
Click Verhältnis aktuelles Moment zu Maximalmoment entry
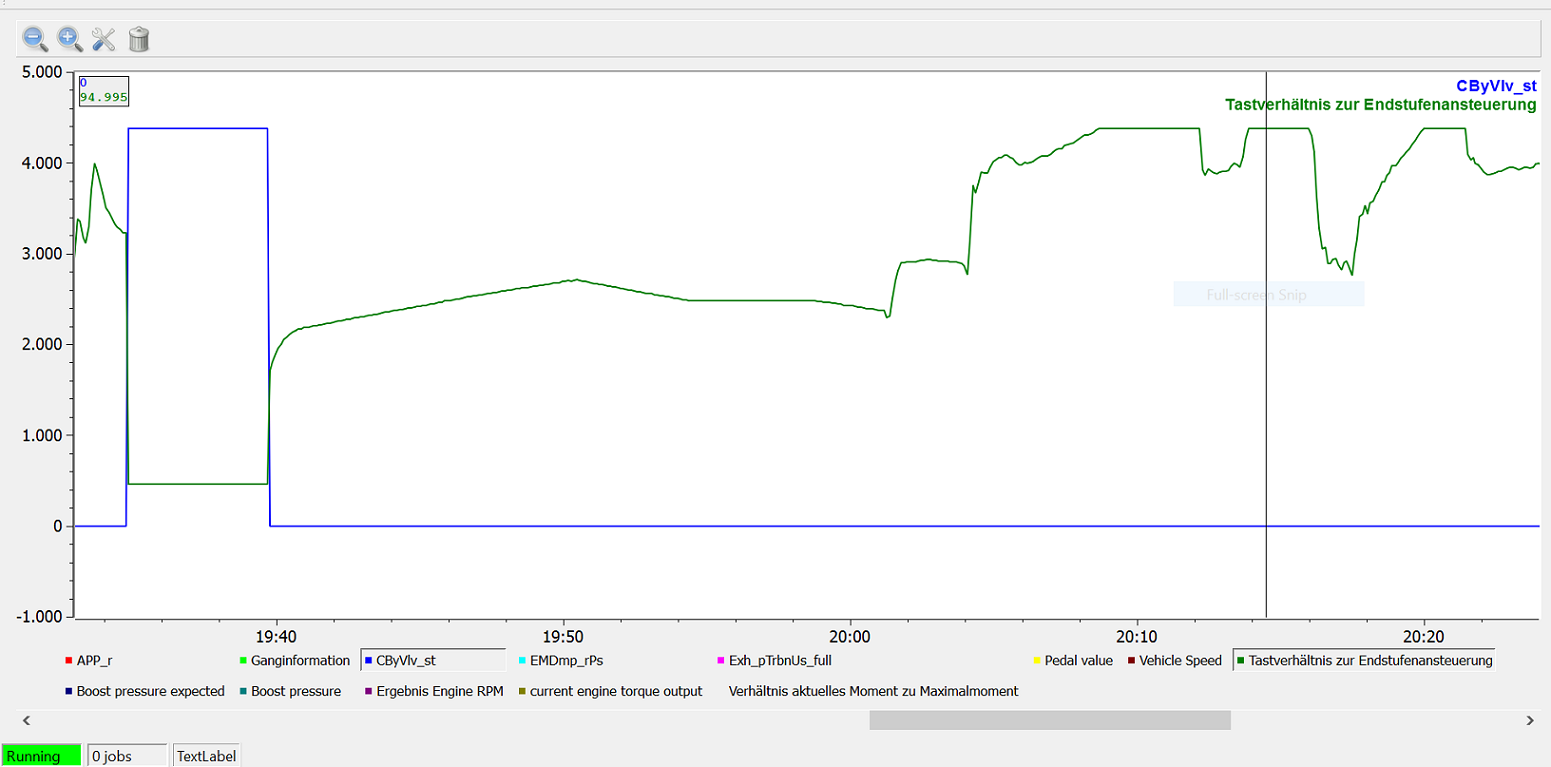click(874, 691)
